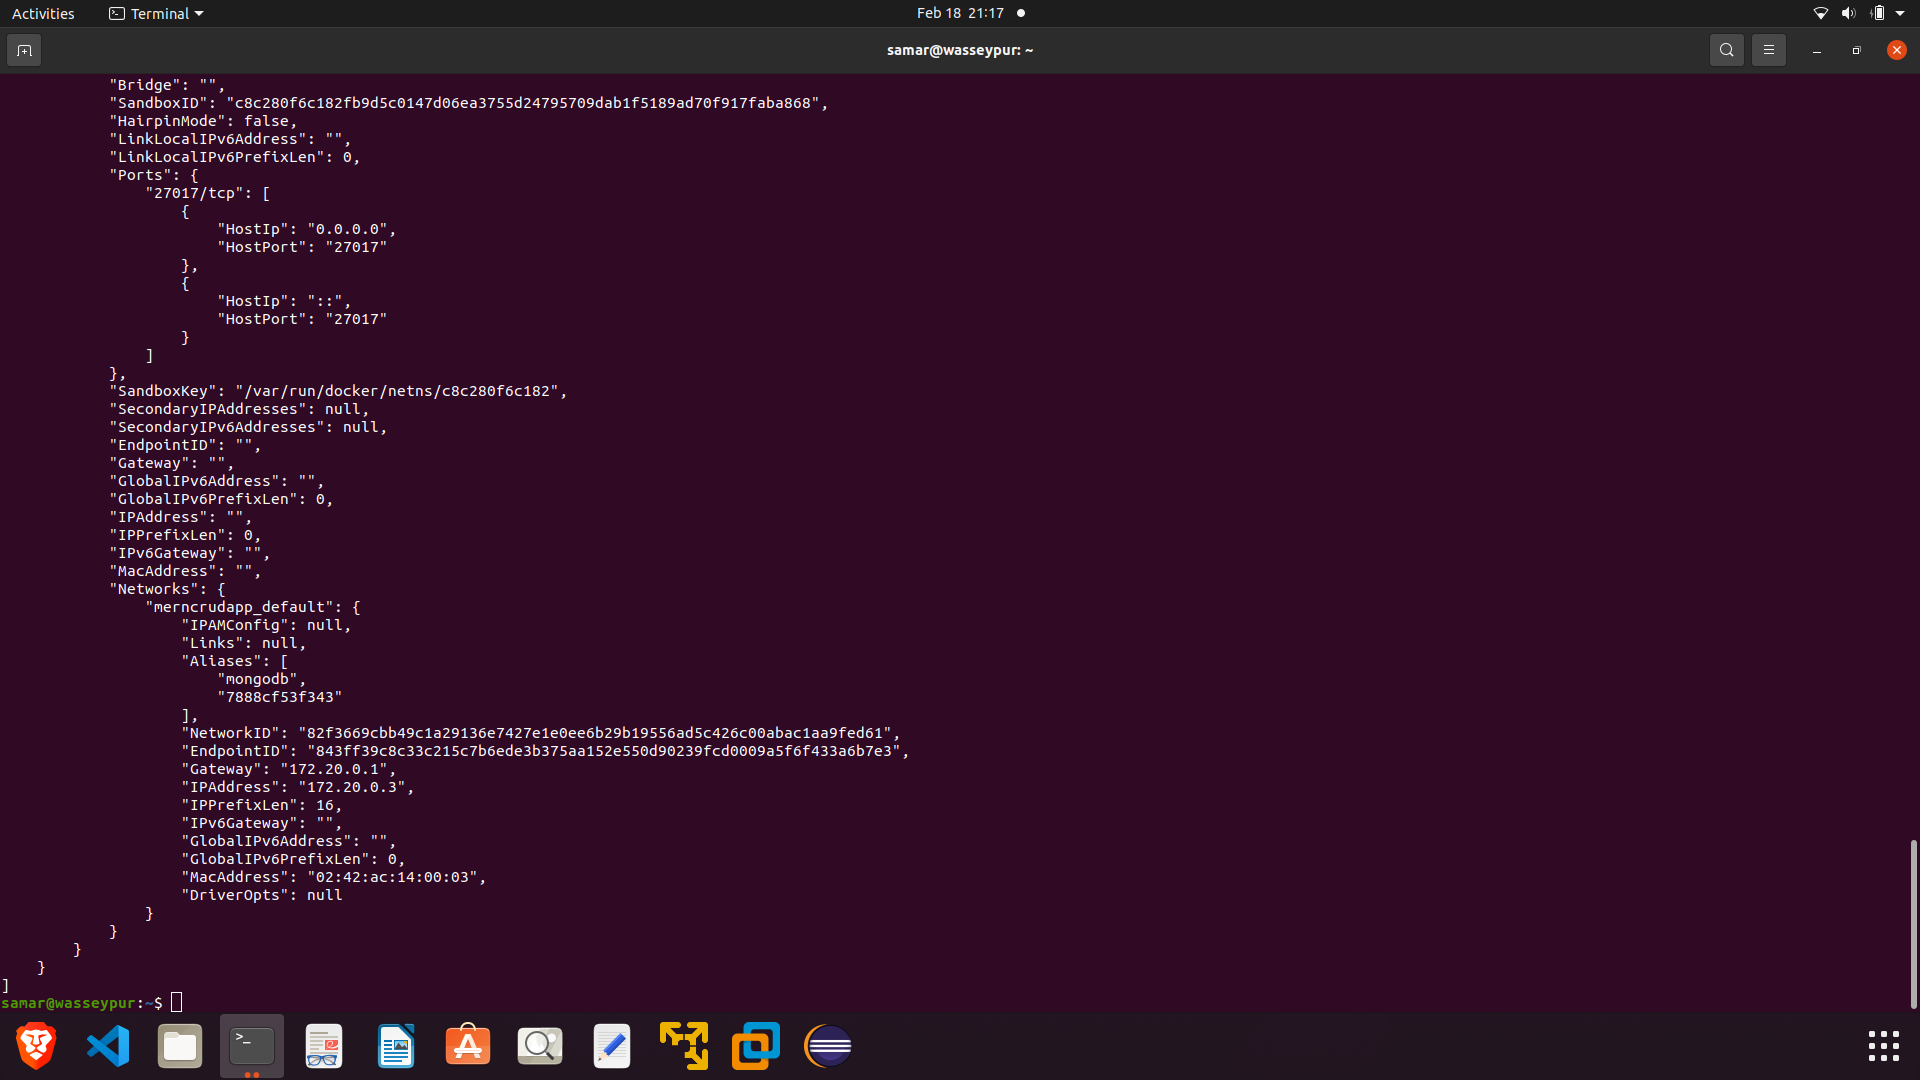Click the MacAddress "02:42:ac:14:00:03" value
1920x1080 pixels.
[x=392, y=877]
